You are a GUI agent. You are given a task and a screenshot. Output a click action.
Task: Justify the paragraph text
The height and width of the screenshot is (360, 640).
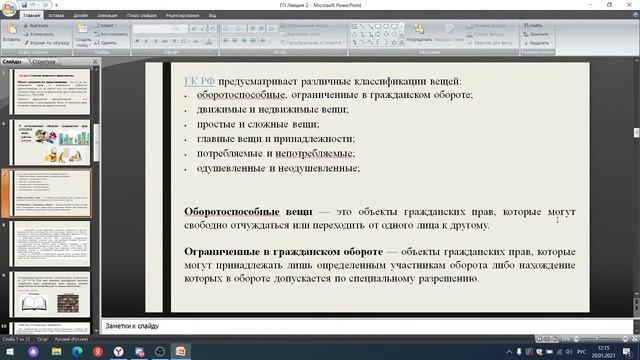253,41
